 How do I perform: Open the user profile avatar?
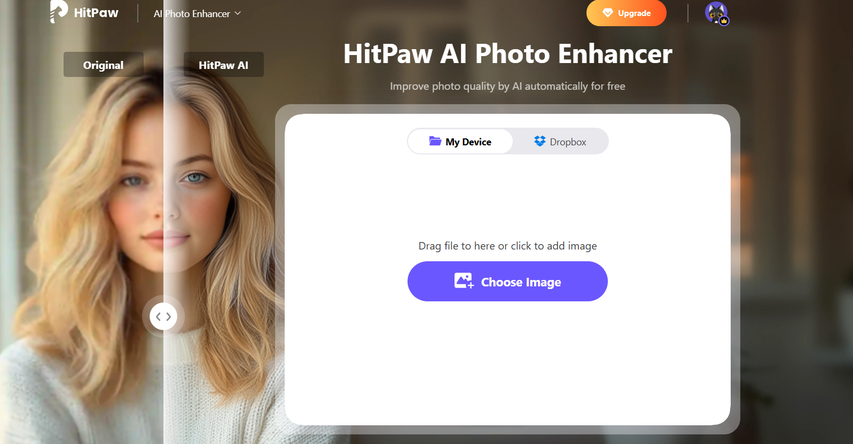click(716, 13)
